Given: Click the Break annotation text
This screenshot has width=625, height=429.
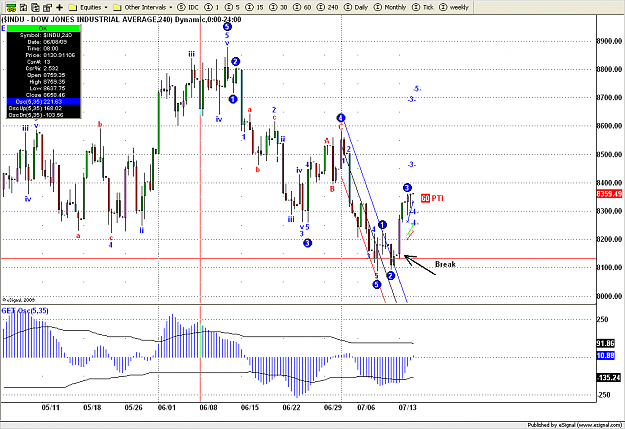Looking at the screenshot, I should pos(445,264).
